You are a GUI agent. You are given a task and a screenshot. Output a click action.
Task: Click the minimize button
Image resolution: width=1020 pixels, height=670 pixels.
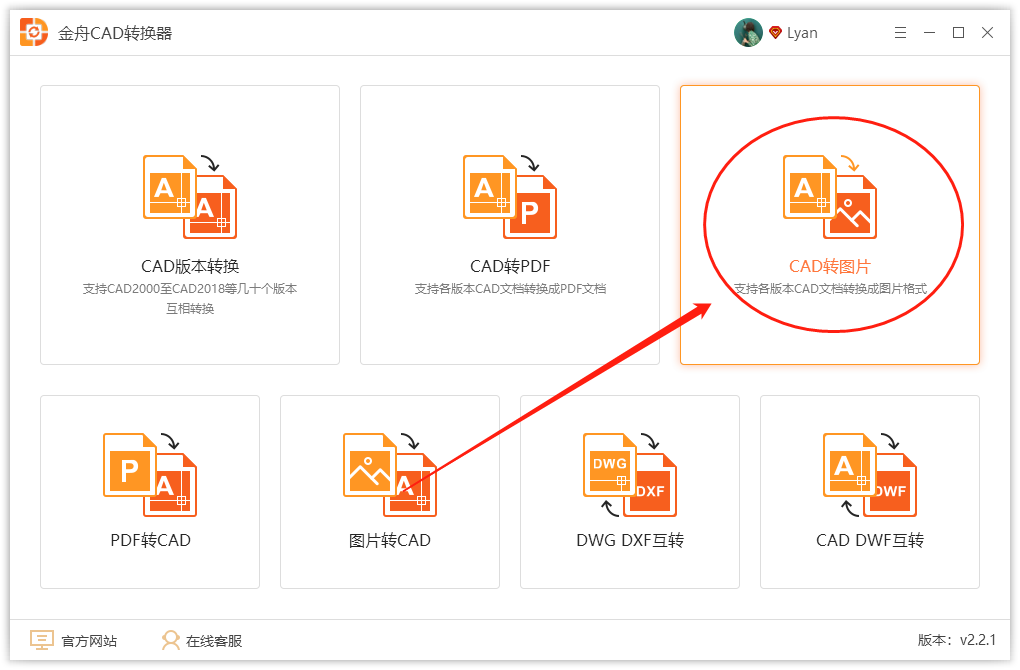pyautogui.click(x=930, y=31)
